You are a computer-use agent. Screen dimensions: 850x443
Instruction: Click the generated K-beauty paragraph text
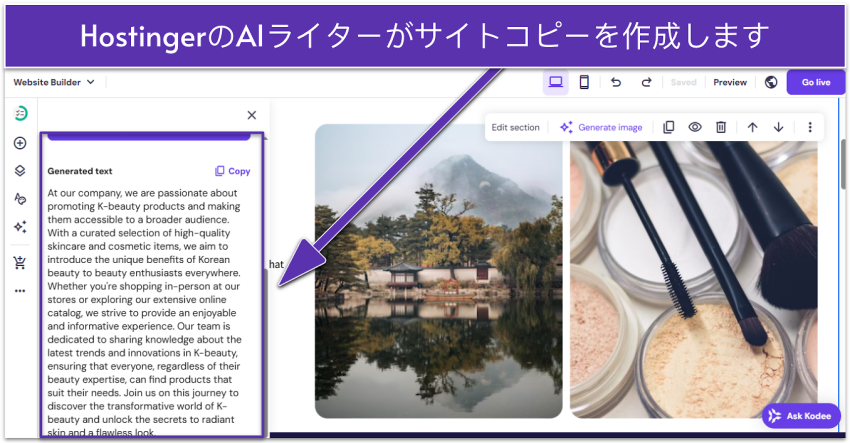click(x=144, y=313)
